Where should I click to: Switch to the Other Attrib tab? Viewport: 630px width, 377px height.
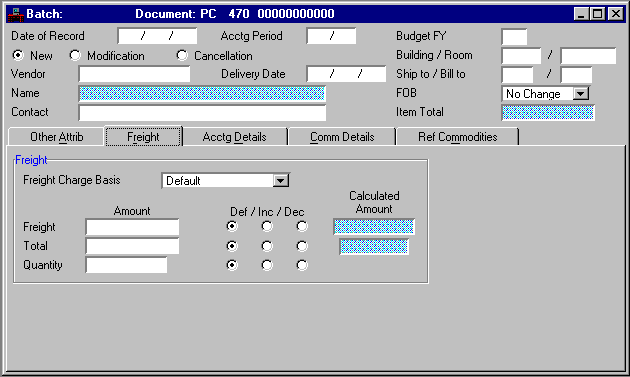coord(57,137)
